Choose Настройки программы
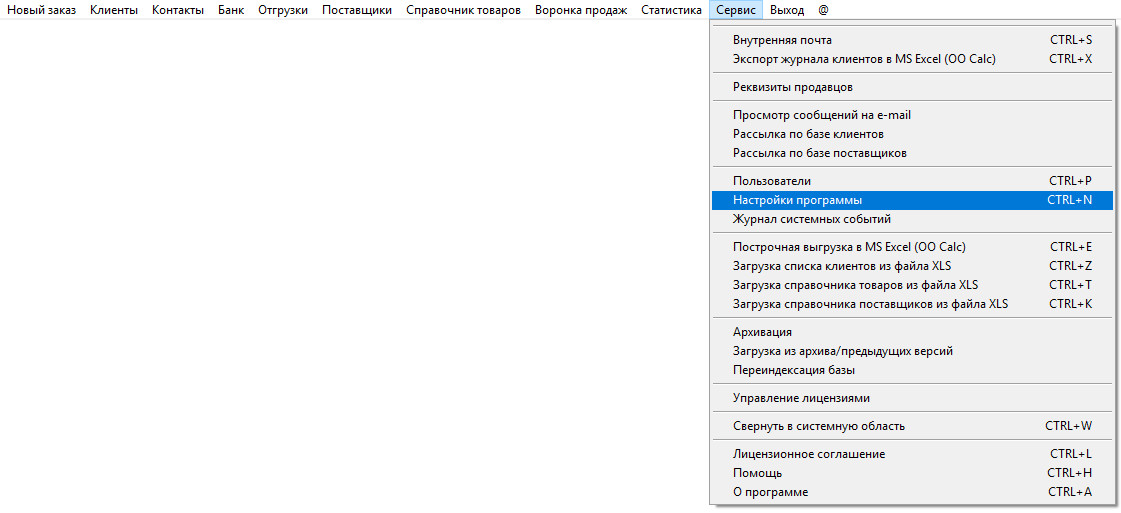This screenshot has height=513, width=1121. tap(797, 200)
